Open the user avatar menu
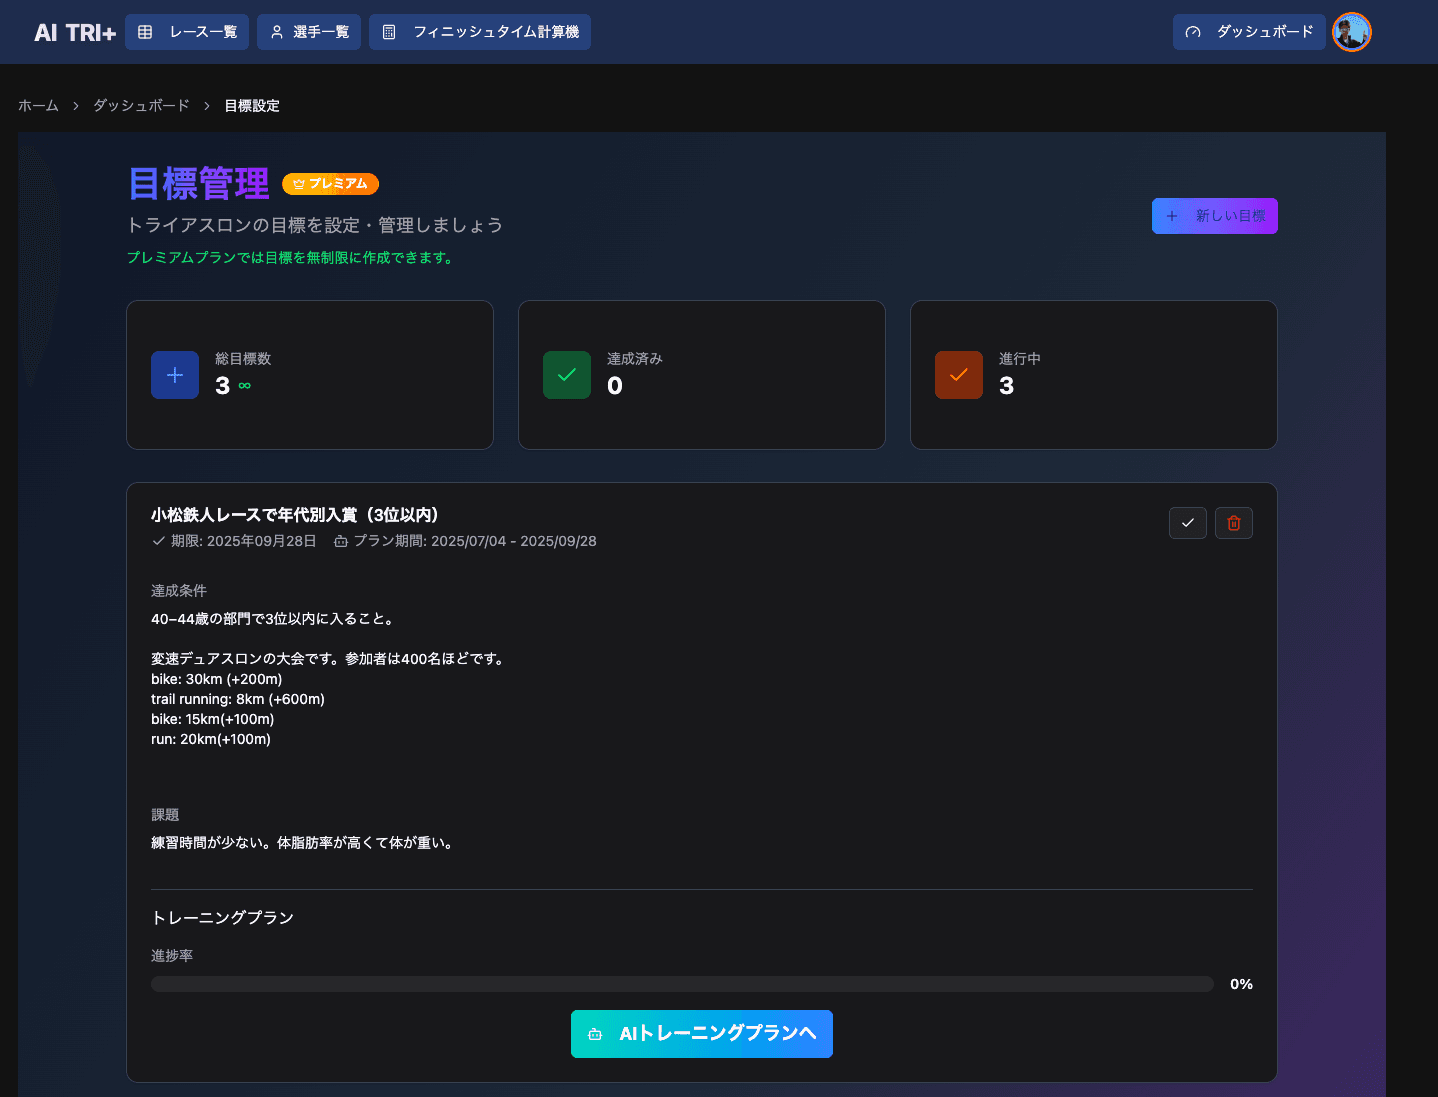This screenshot has height=1097, width=1438. coord(1352,32)
